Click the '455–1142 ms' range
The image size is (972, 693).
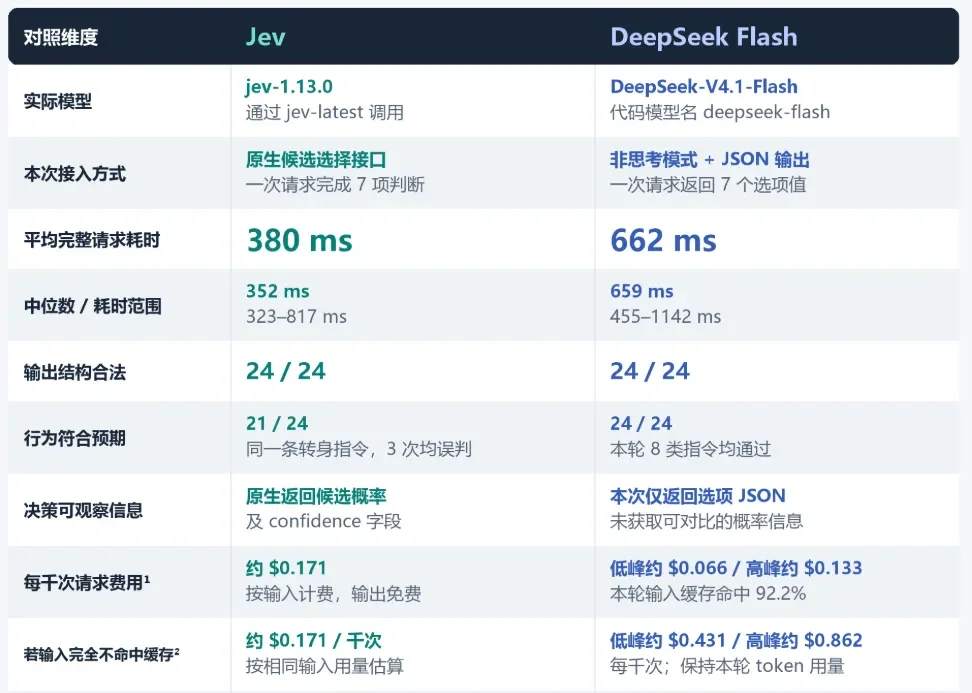pyautogui.click(x=665, y=317)
